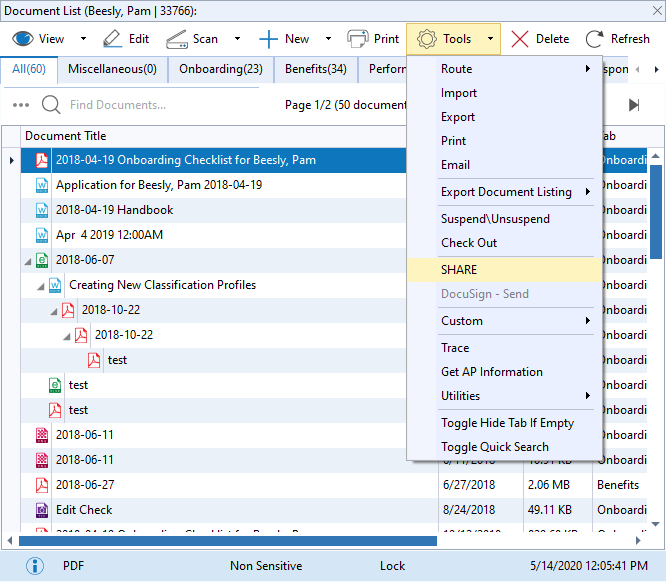
Task: Click PDF icon of Onboarding Checklist row
Action: (42, 160)
